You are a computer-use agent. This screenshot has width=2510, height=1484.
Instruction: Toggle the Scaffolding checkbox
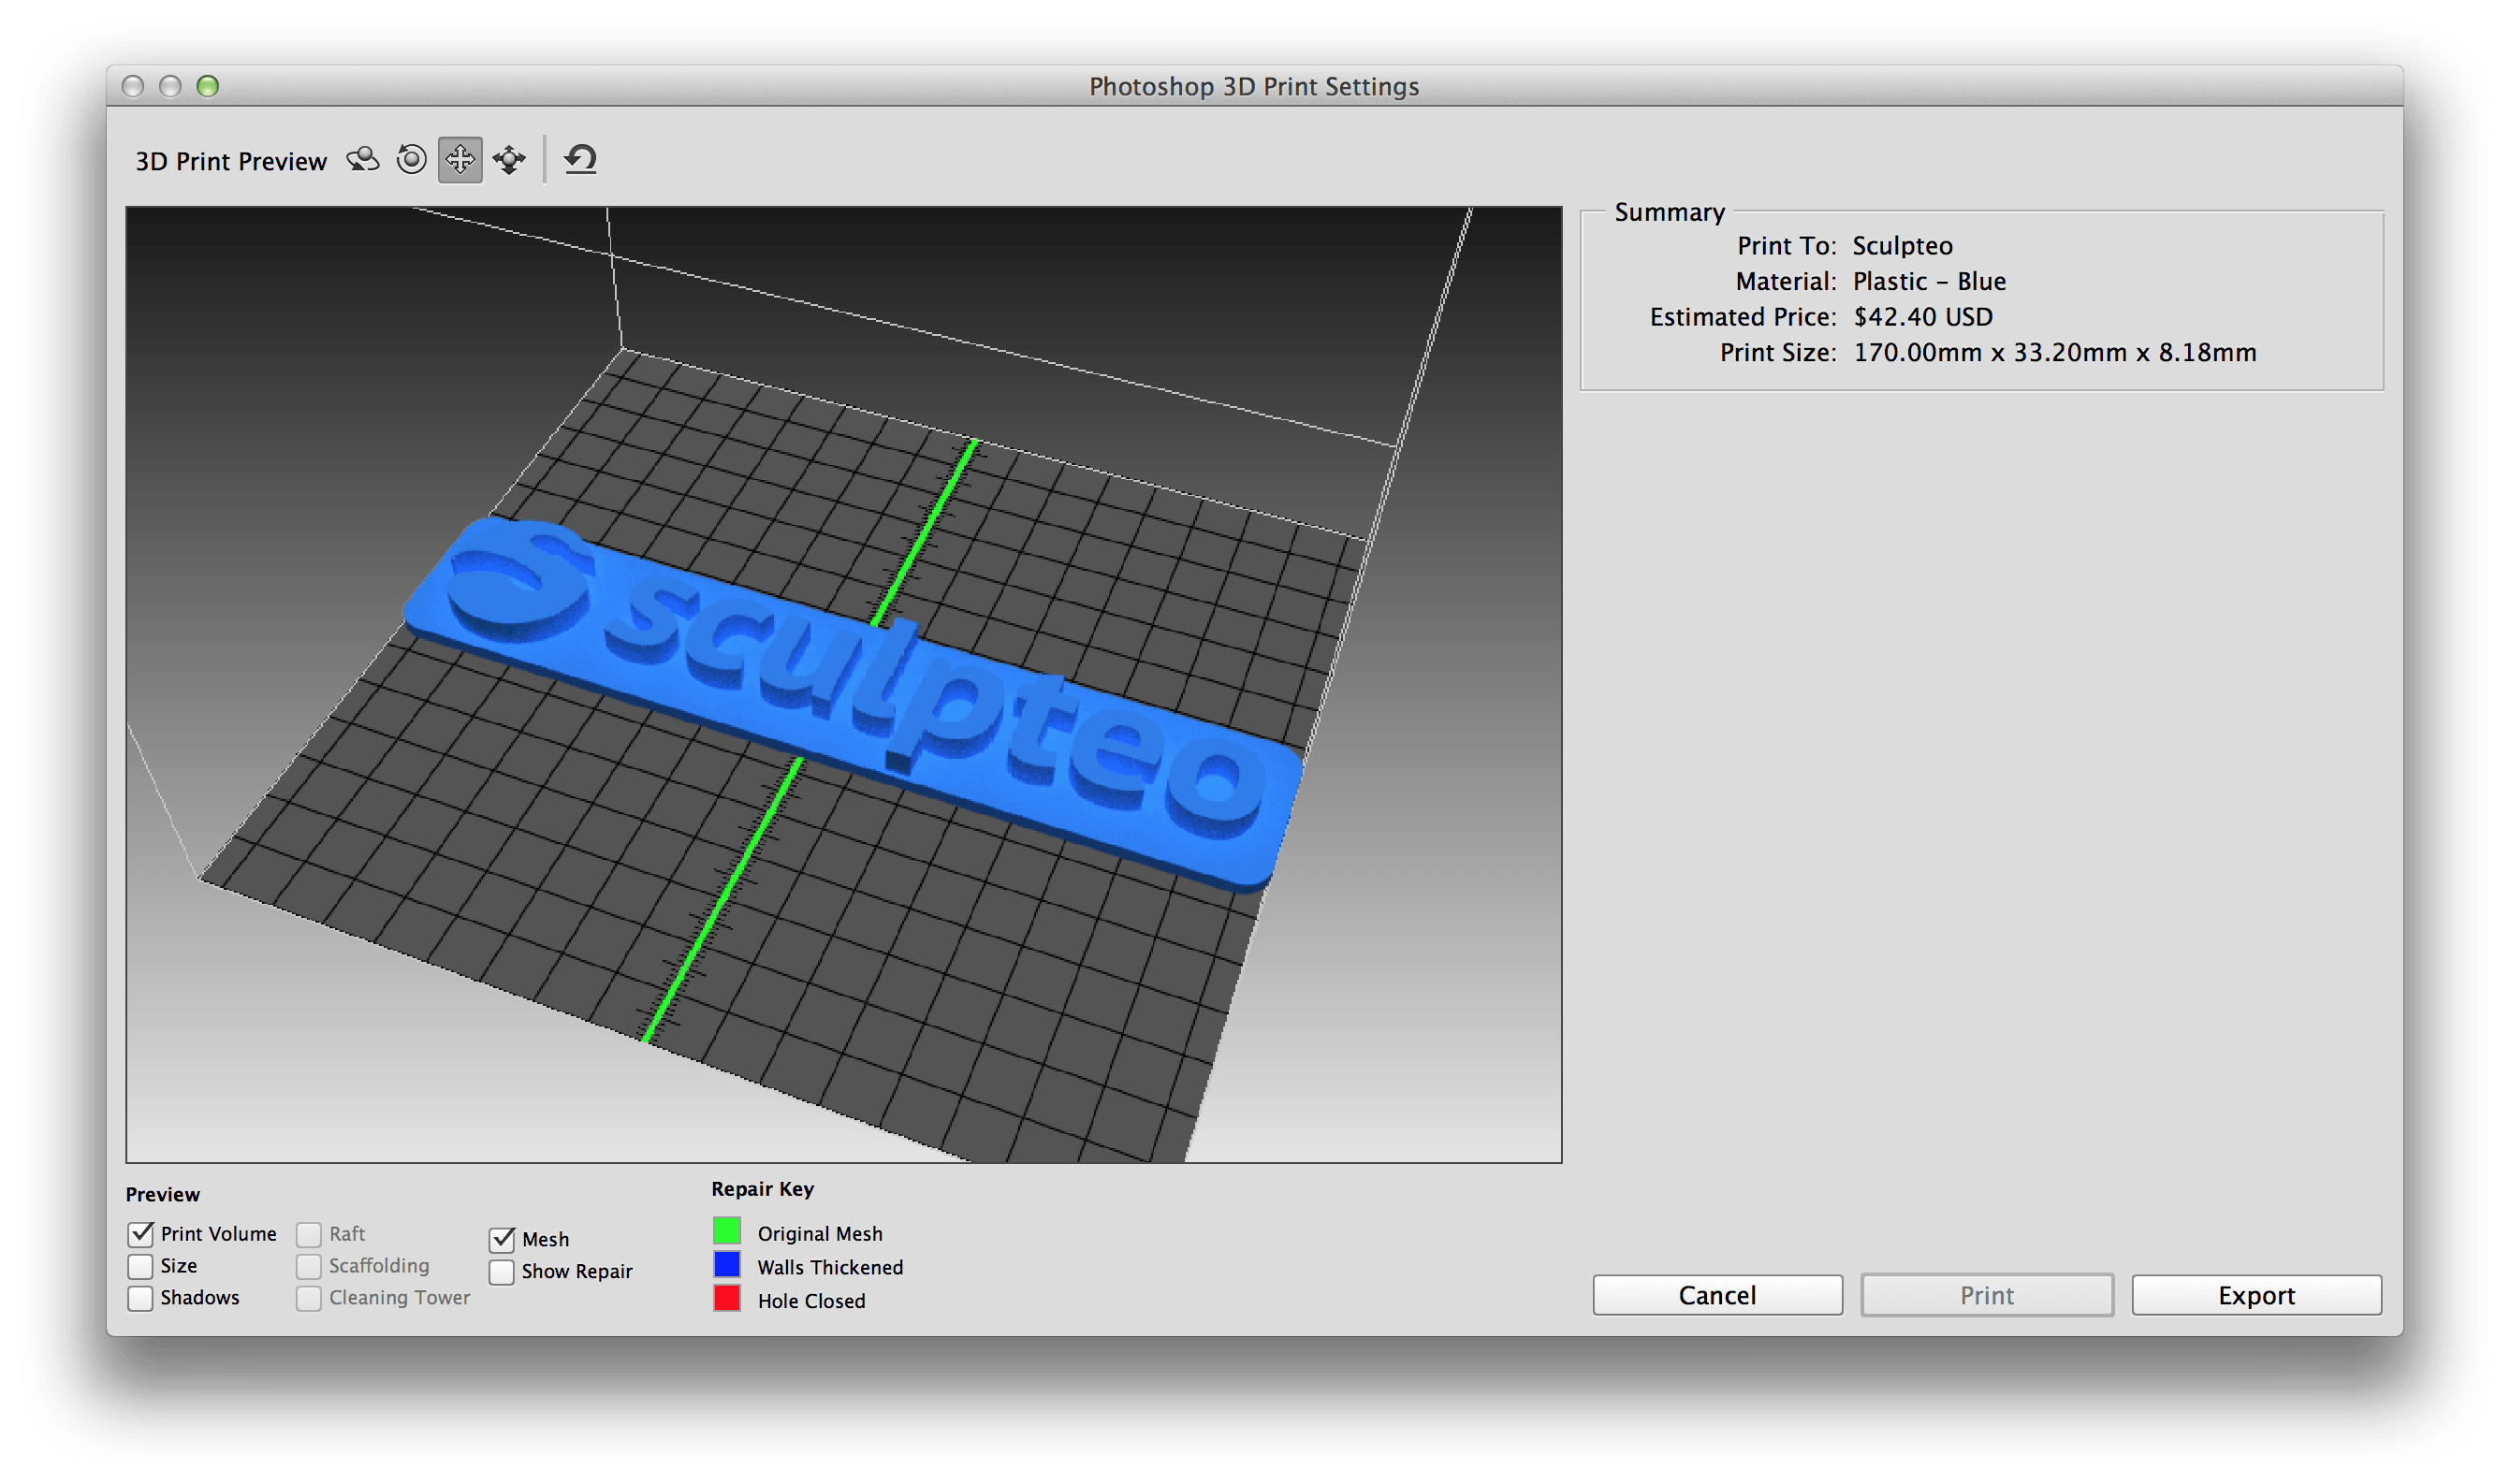309,1266
